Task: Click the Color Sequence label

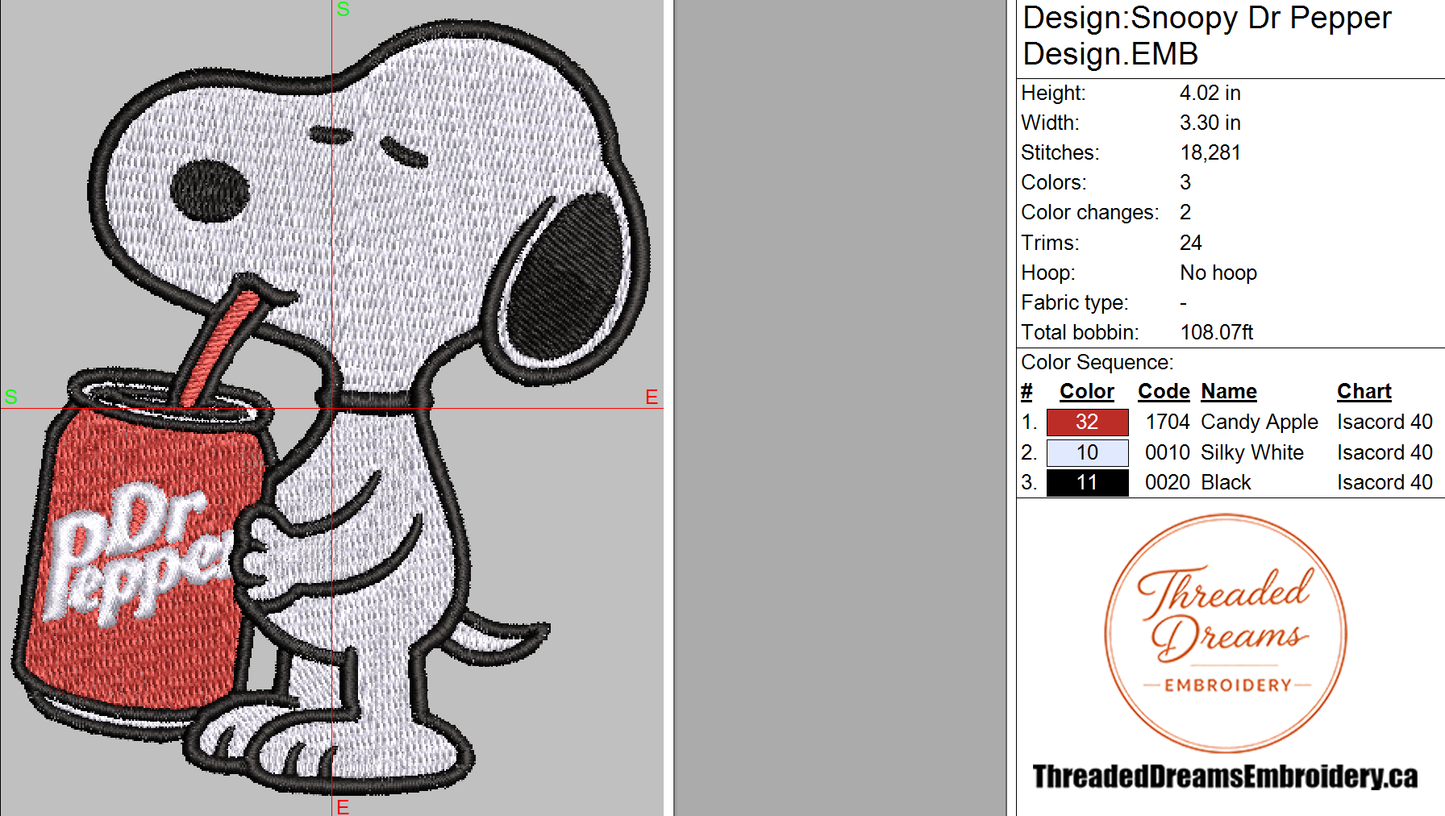Action: (1097, 363)
